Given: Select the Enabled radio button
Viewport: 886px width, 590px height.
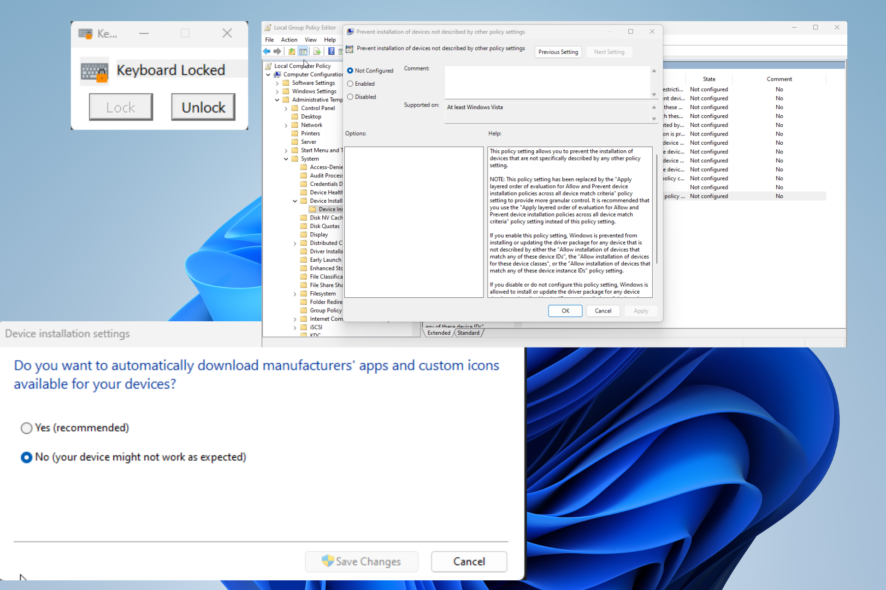Looking at the screenshot, I should point(350,84).
